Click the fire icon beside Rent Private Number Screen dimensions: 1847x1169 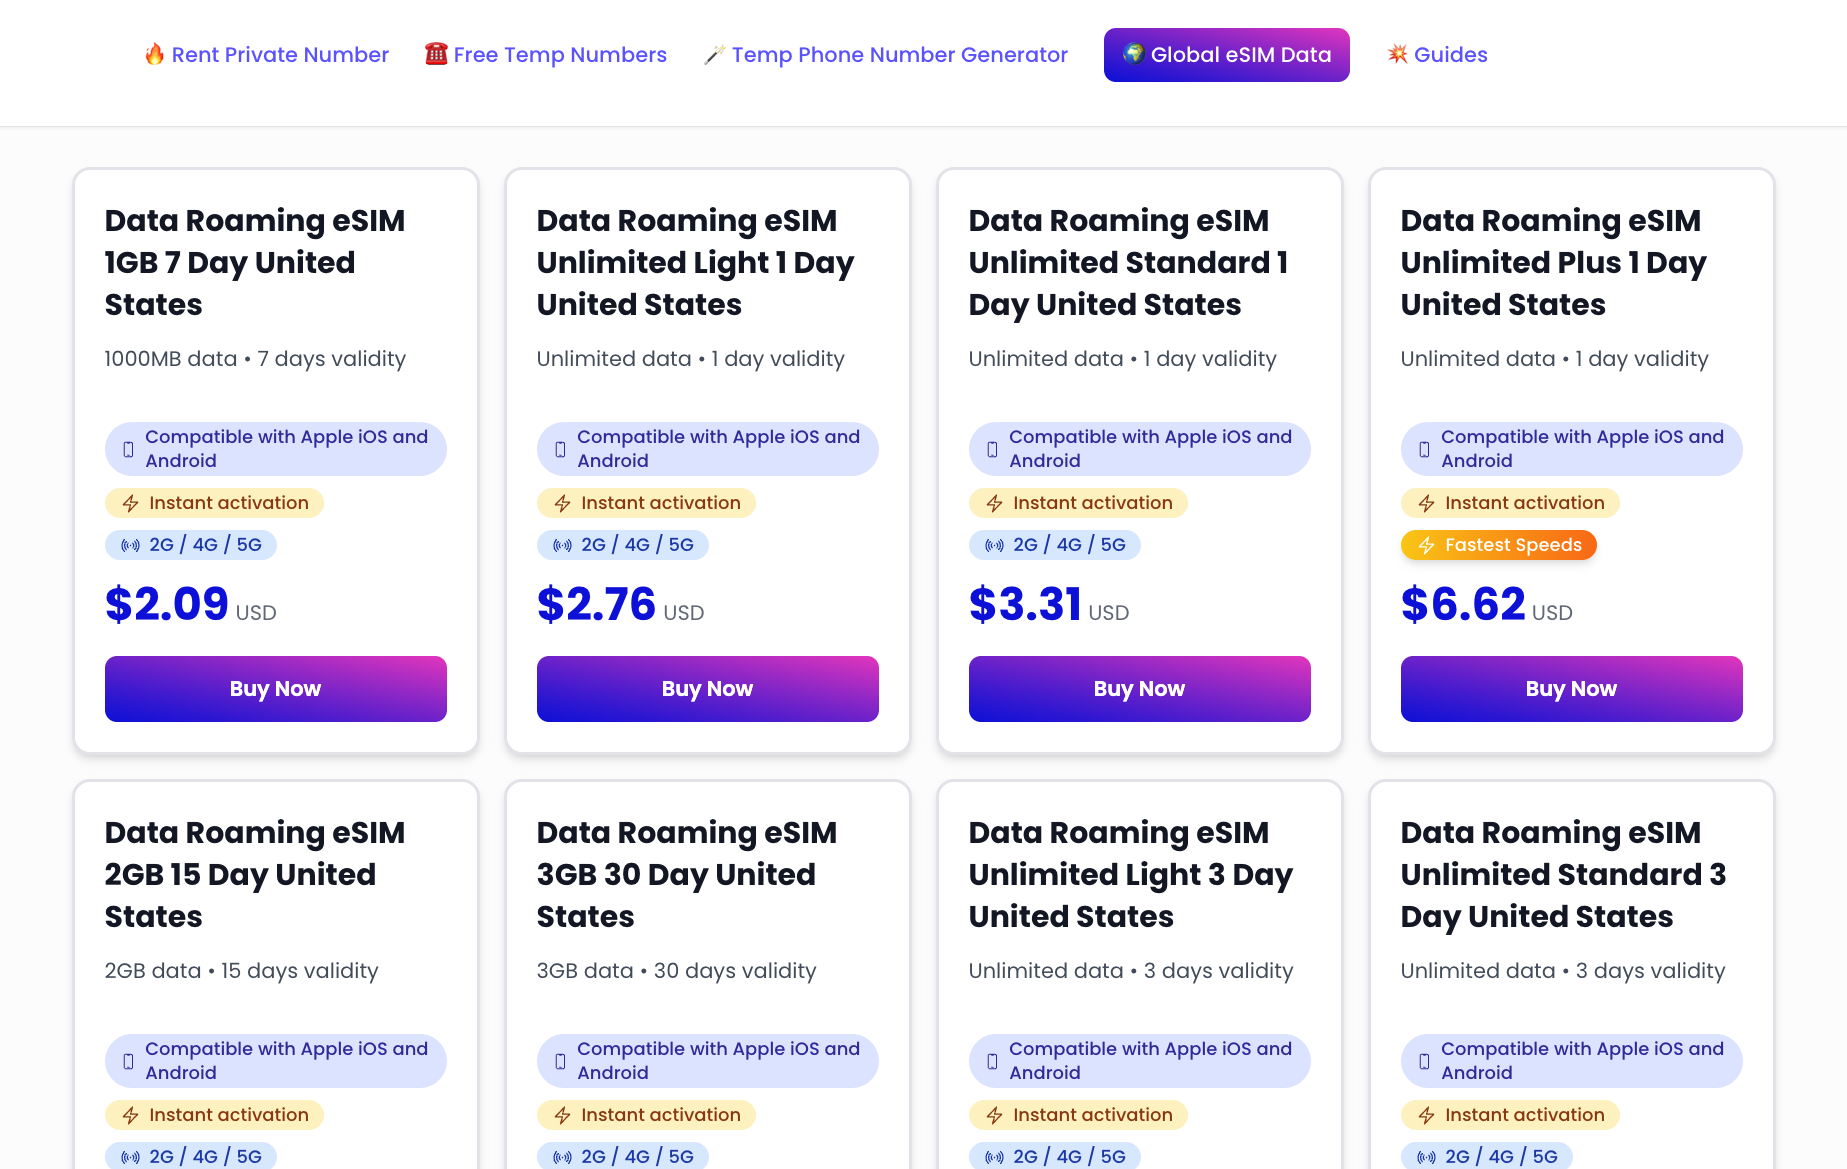[154, 54]
